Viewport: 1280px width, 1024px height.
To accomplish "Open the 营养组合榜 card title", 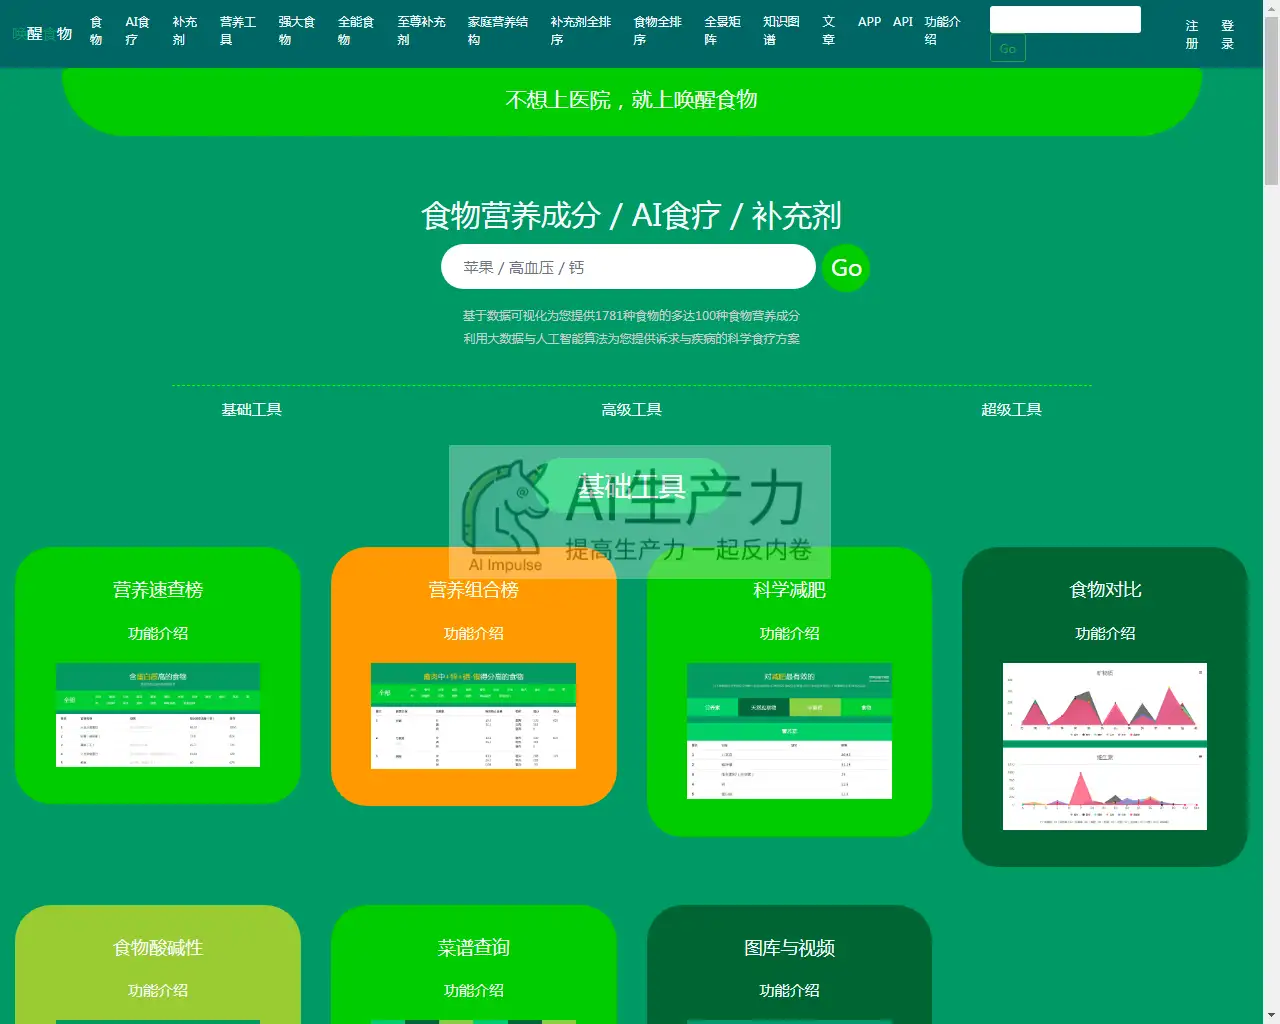I will [x=474, y=590].
